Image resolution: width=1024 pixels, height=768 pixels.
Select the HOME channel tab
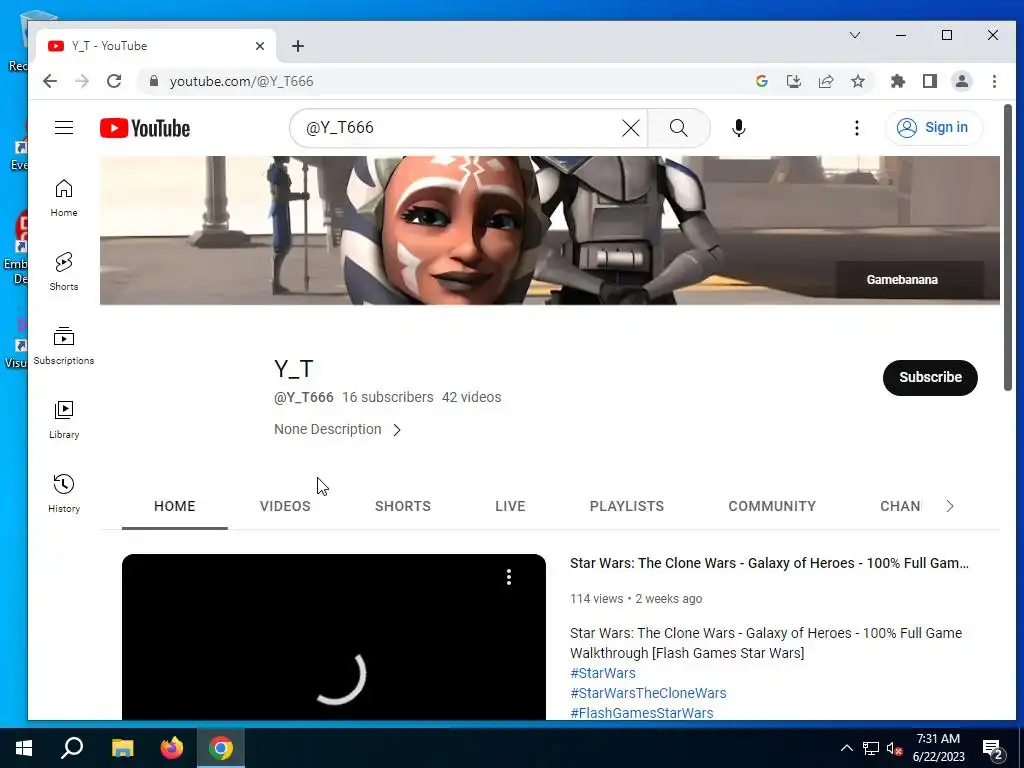174,506
